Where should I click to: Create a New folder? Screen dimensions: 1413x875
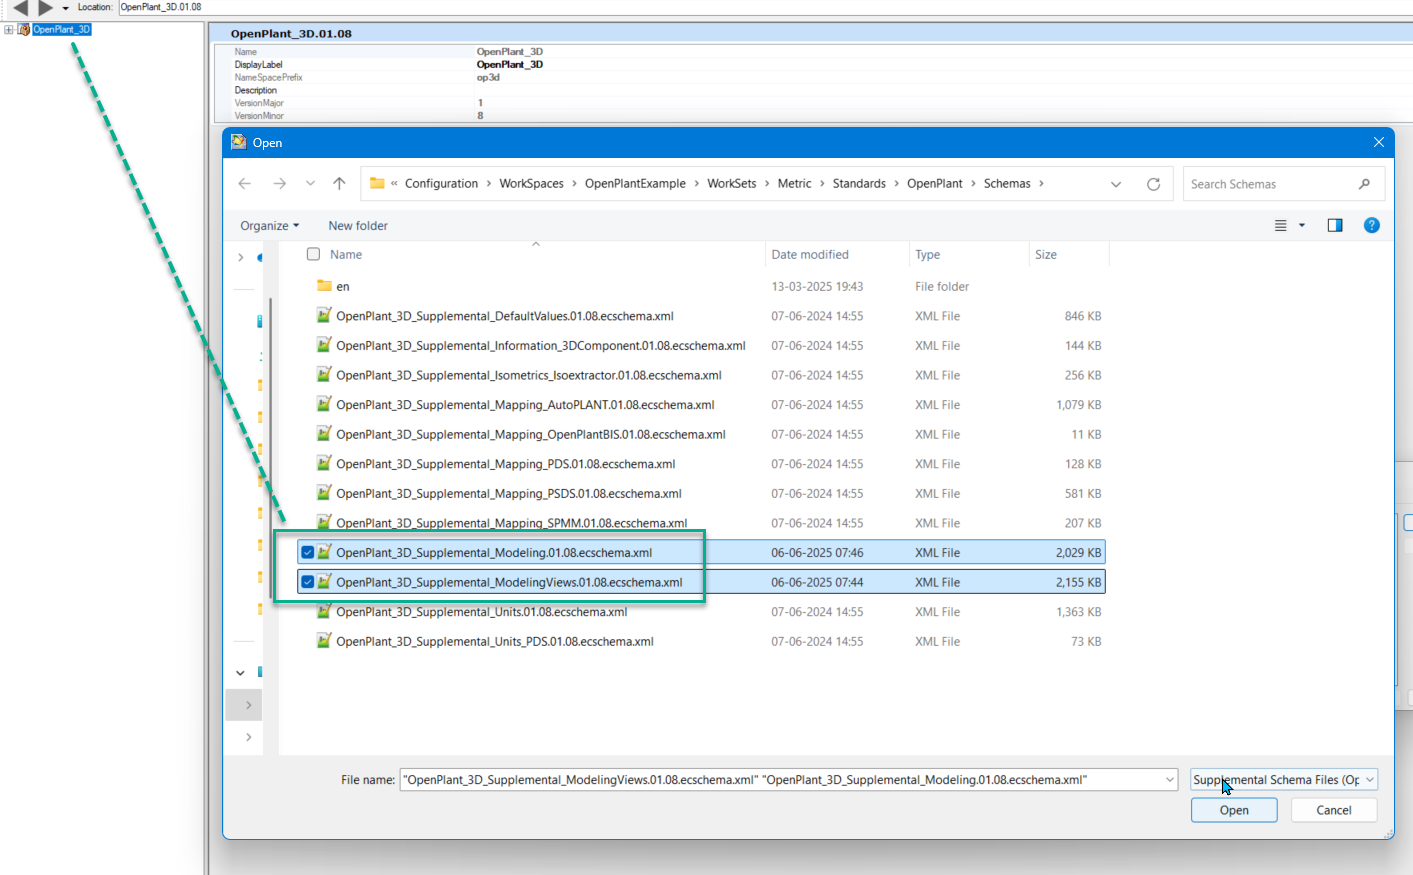point(358,226)
